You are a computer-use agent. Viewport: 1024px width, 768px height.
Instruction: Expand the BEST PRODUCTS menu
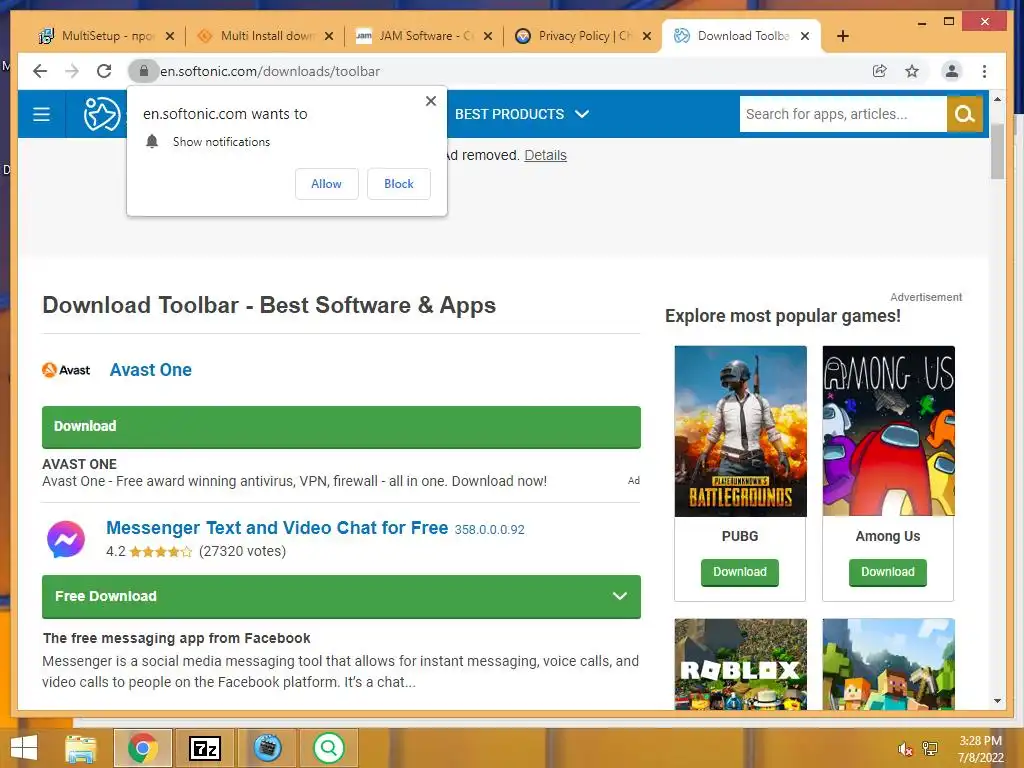[522, 114]
